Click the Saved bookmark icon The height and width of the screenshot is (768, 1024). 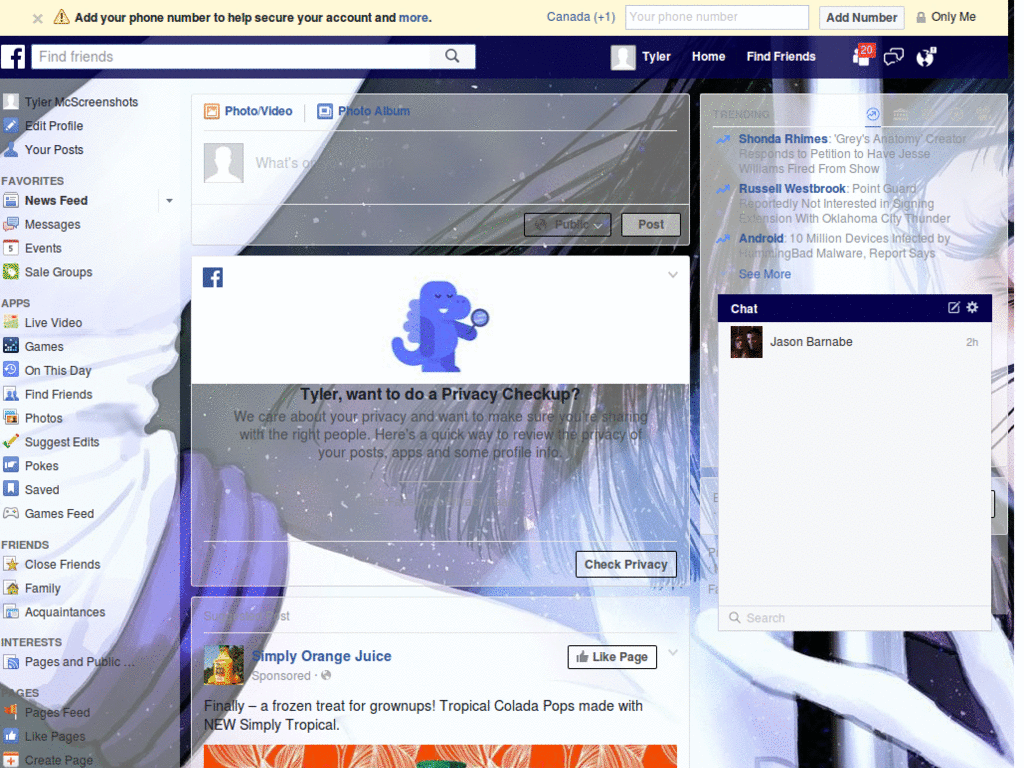11,489
